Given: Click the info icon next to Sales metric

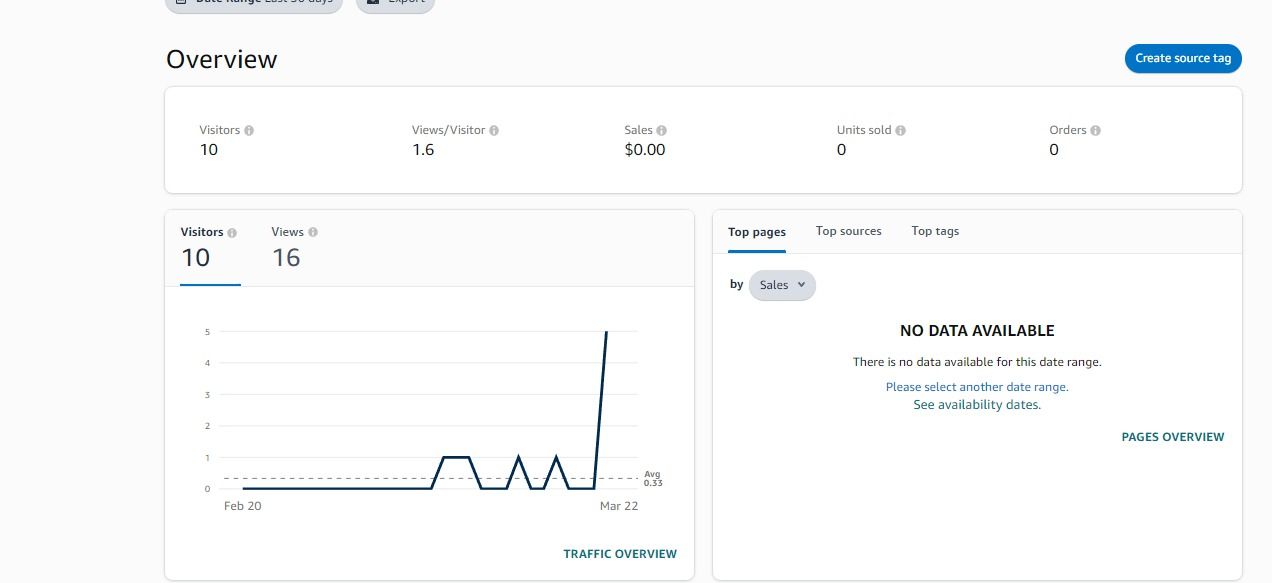Looking at the screenshot, I should click(x=662, y=131).
